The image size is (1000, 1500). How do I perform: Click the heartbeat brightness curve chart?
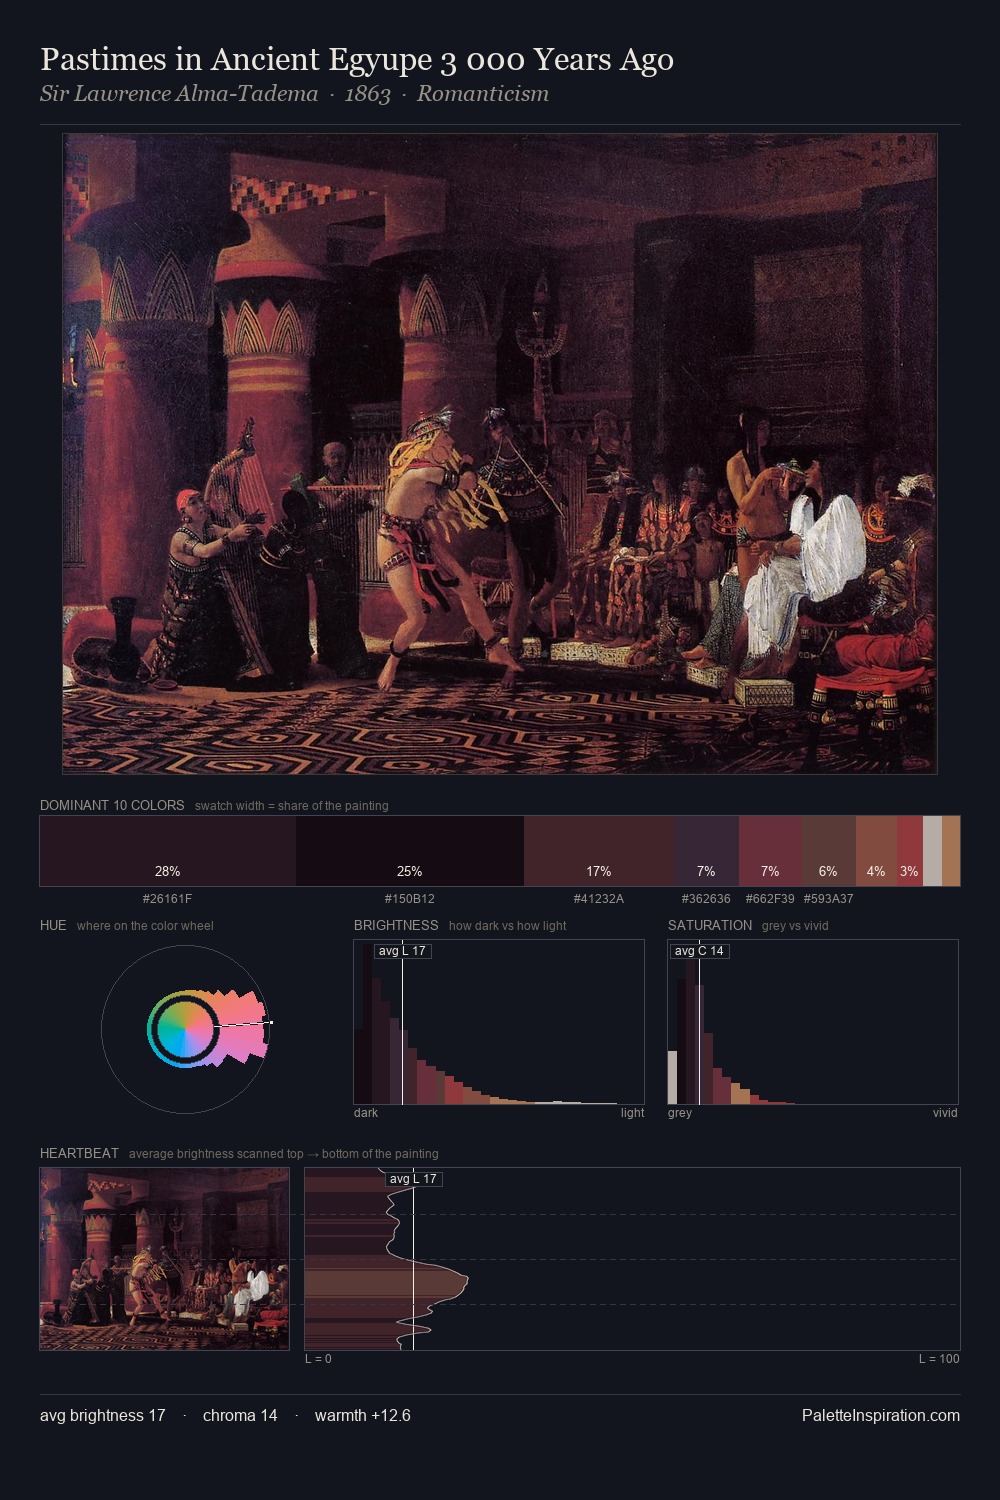click(x=632, y=1259)
